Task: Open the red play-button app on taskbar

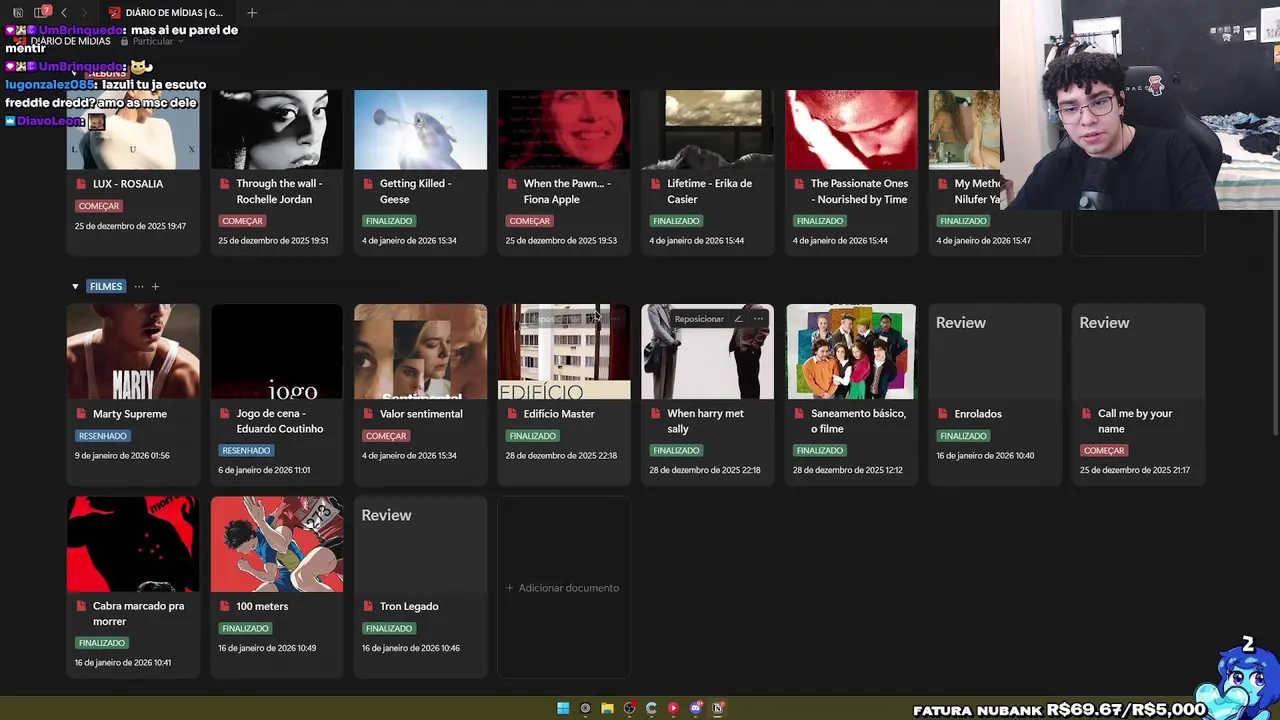Action: click(x=673, y=708)
